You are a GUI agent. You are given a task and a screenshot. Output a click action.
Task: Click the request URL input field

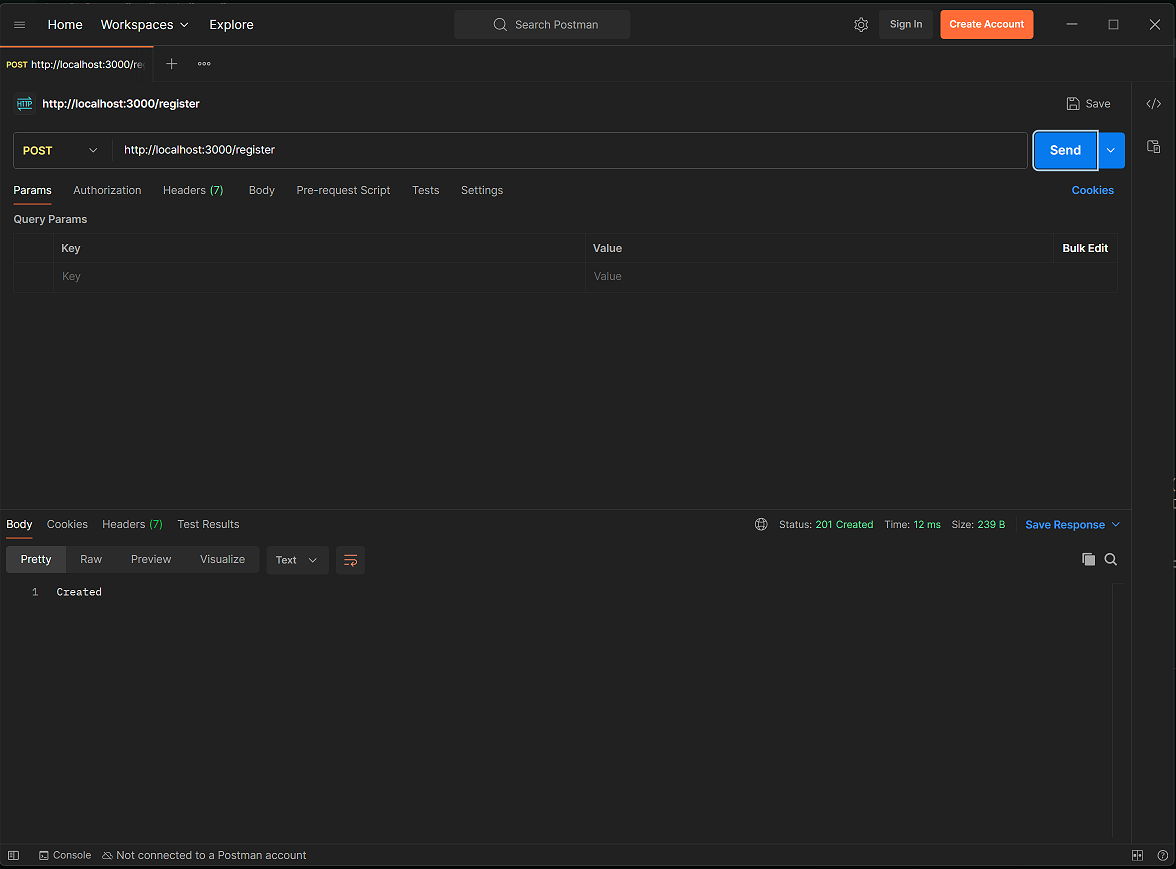coord(570,150)
